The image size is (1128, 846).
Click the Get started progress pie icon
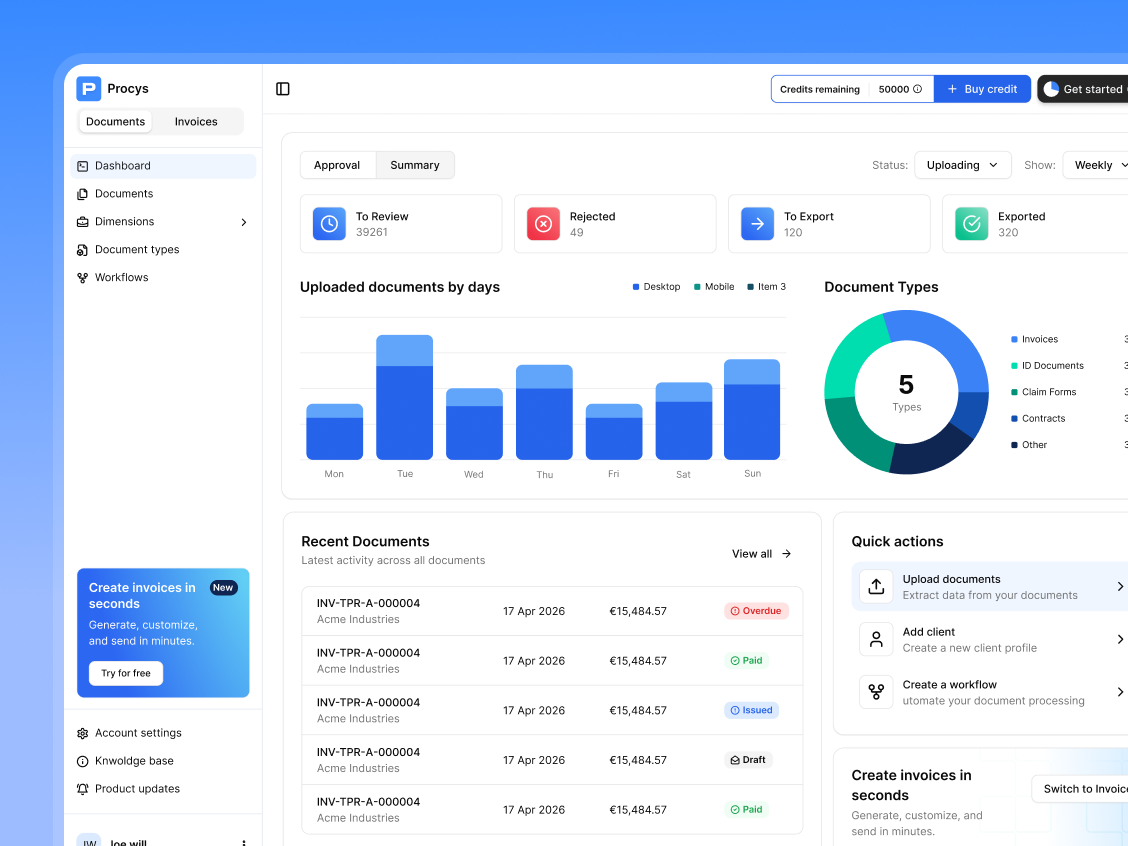(1051, 89)
